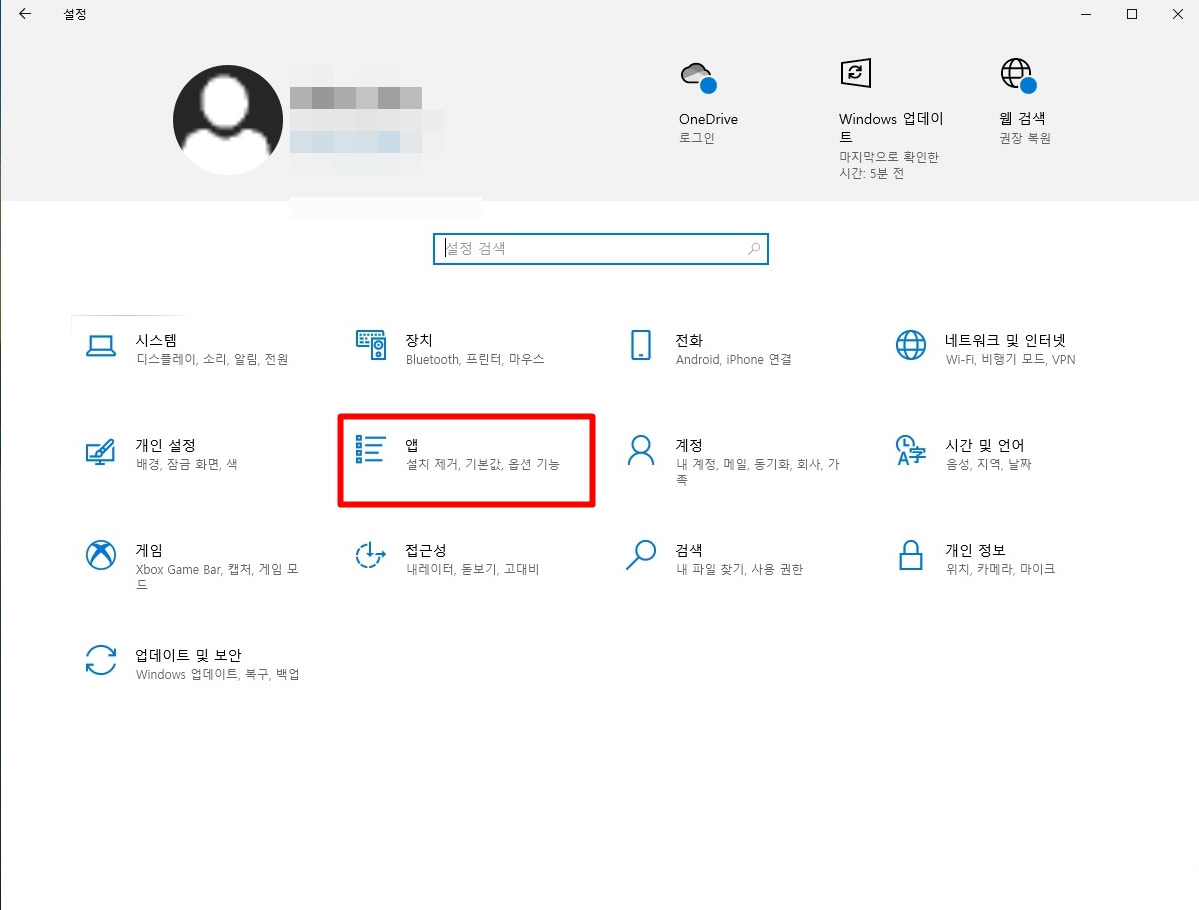This screenshot has height=910, width=1199.
Task: Click 'Bluetooth, 프린터, 마우스' description
Action: (x=475, y=359)
